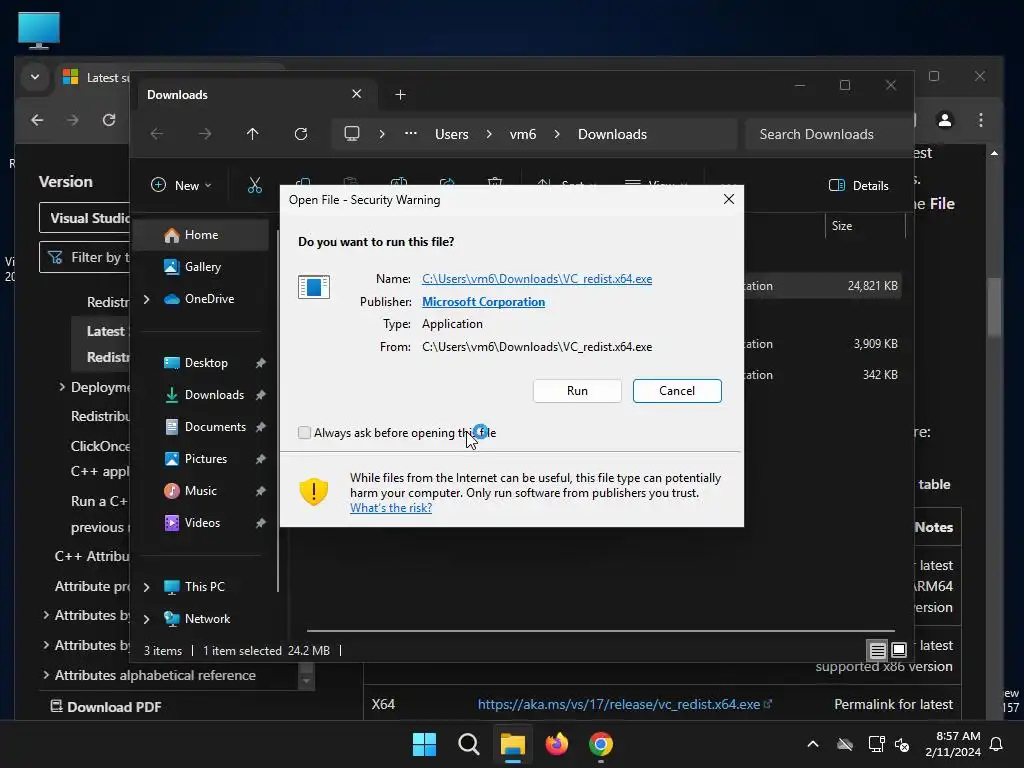Expand the chevron after Users in the breadcrumb
The image size is (1024, 768).
(x=489, y=134)
